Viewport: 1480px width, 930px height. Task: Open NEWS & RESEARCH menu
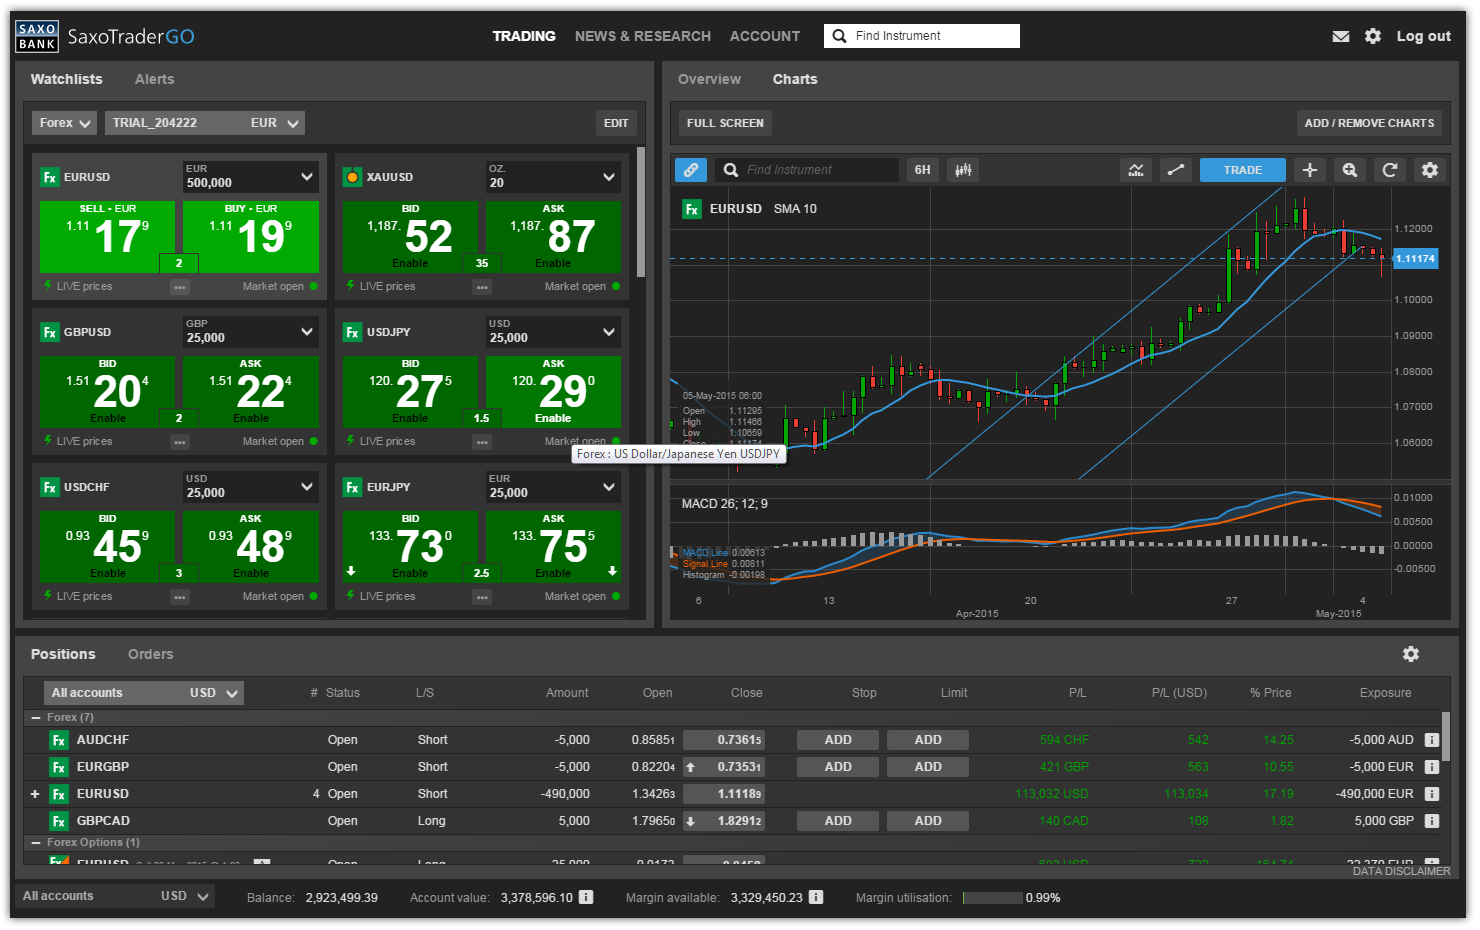coord(643,36)
